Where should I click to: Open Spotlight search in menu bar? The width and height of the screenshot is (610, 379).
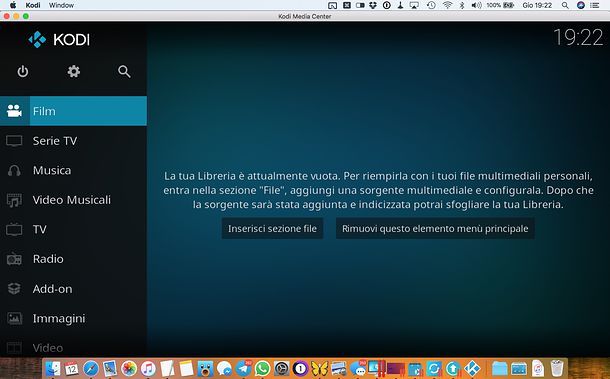click(565, 5)
